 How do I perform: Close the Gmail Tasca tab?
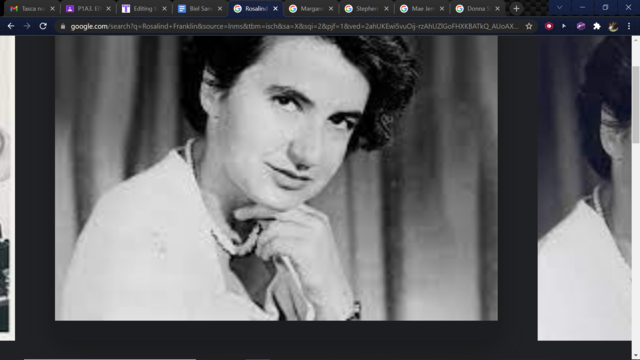pyautogui.click(x=52, y=9)
